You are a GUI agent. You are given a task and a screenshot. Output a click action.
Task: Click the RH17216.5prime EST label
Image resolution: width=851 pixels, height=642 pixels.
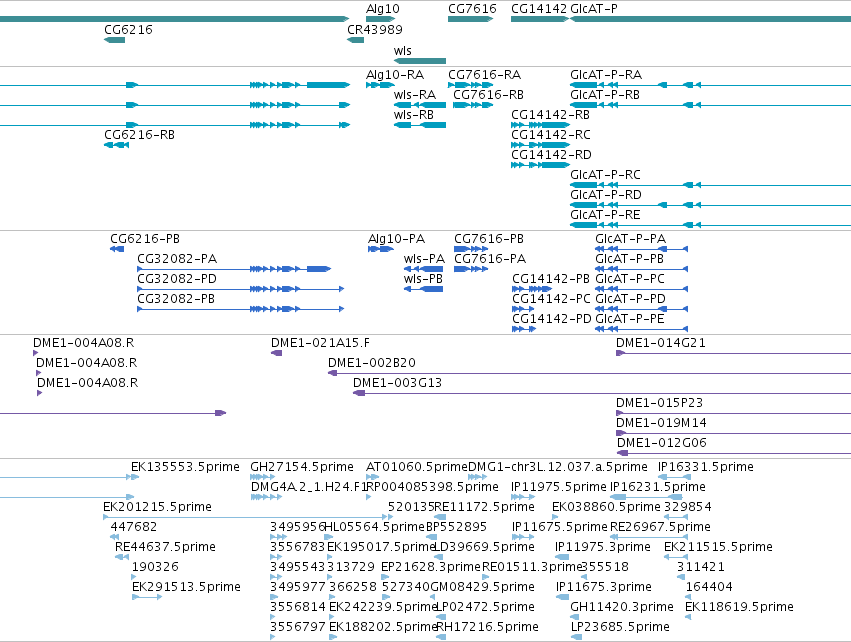487,627
